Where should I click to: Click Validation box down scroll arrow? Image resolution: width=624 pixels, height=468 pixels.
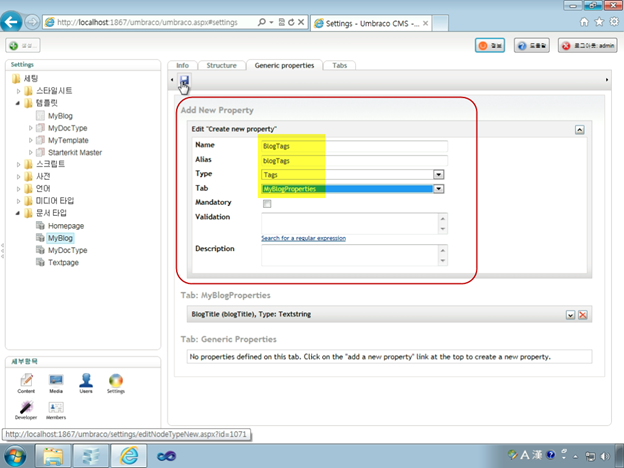(x=443, y=229)
